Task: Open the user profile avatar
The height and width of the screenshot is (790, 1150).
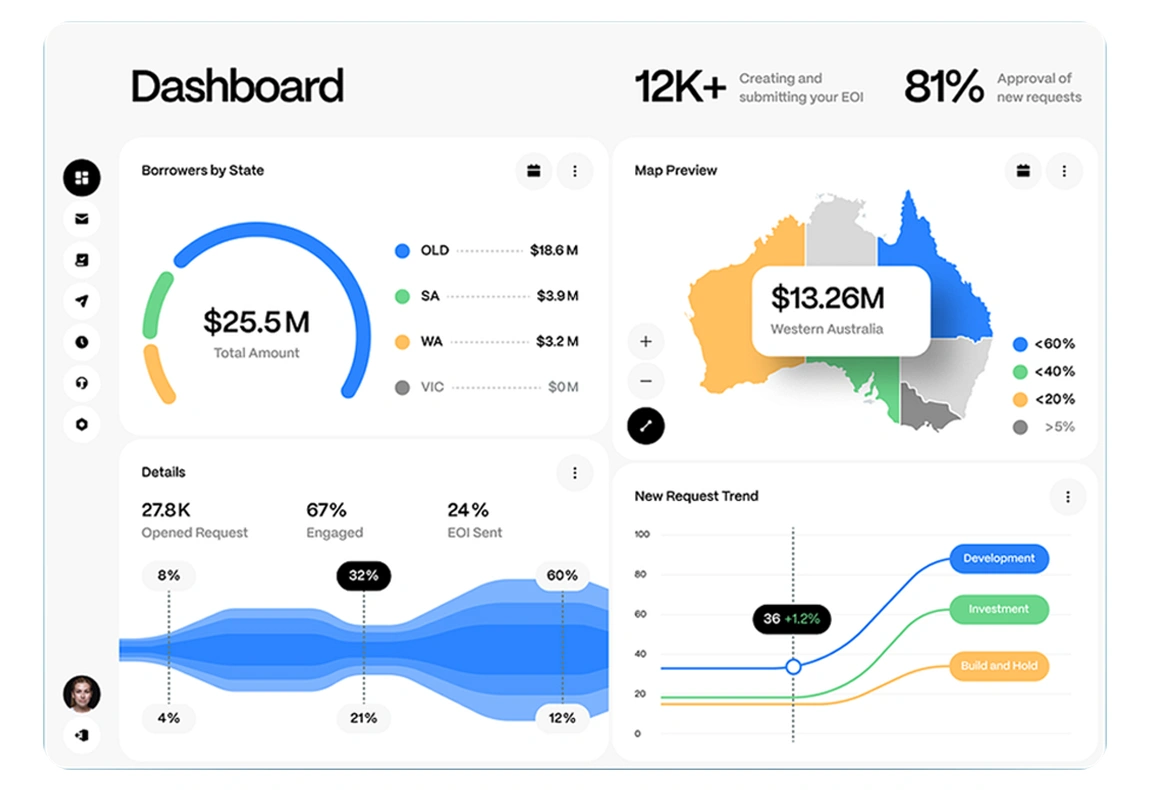Action: (82, 693)
